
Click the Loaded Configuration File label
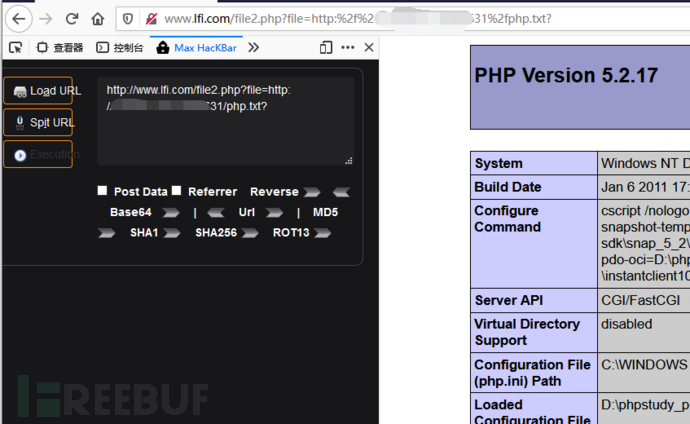click(532, 412)
